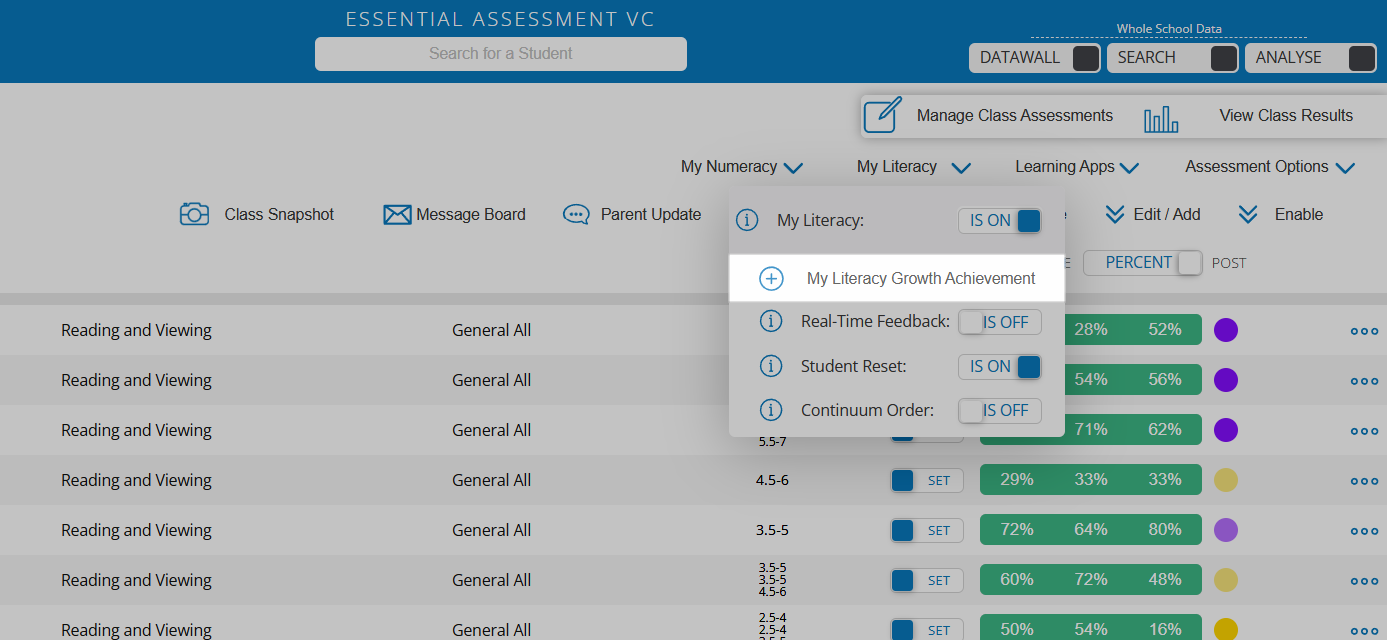Open more options for row ending 16%
This screenshot has width=1387, height=640.
(x=1364, y=631)
